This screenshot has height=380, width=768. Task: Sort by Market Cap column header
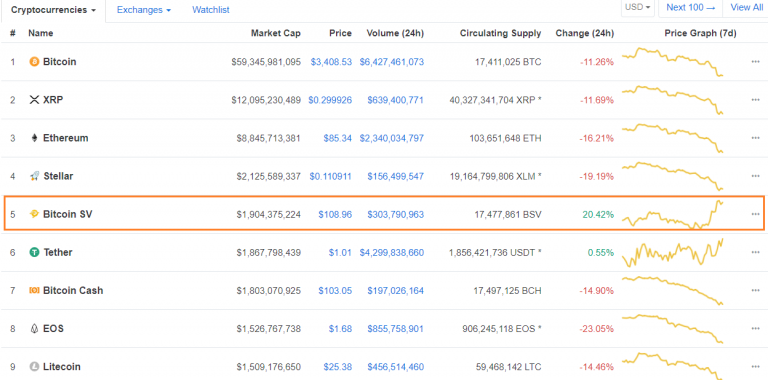(x=276, y=33)
